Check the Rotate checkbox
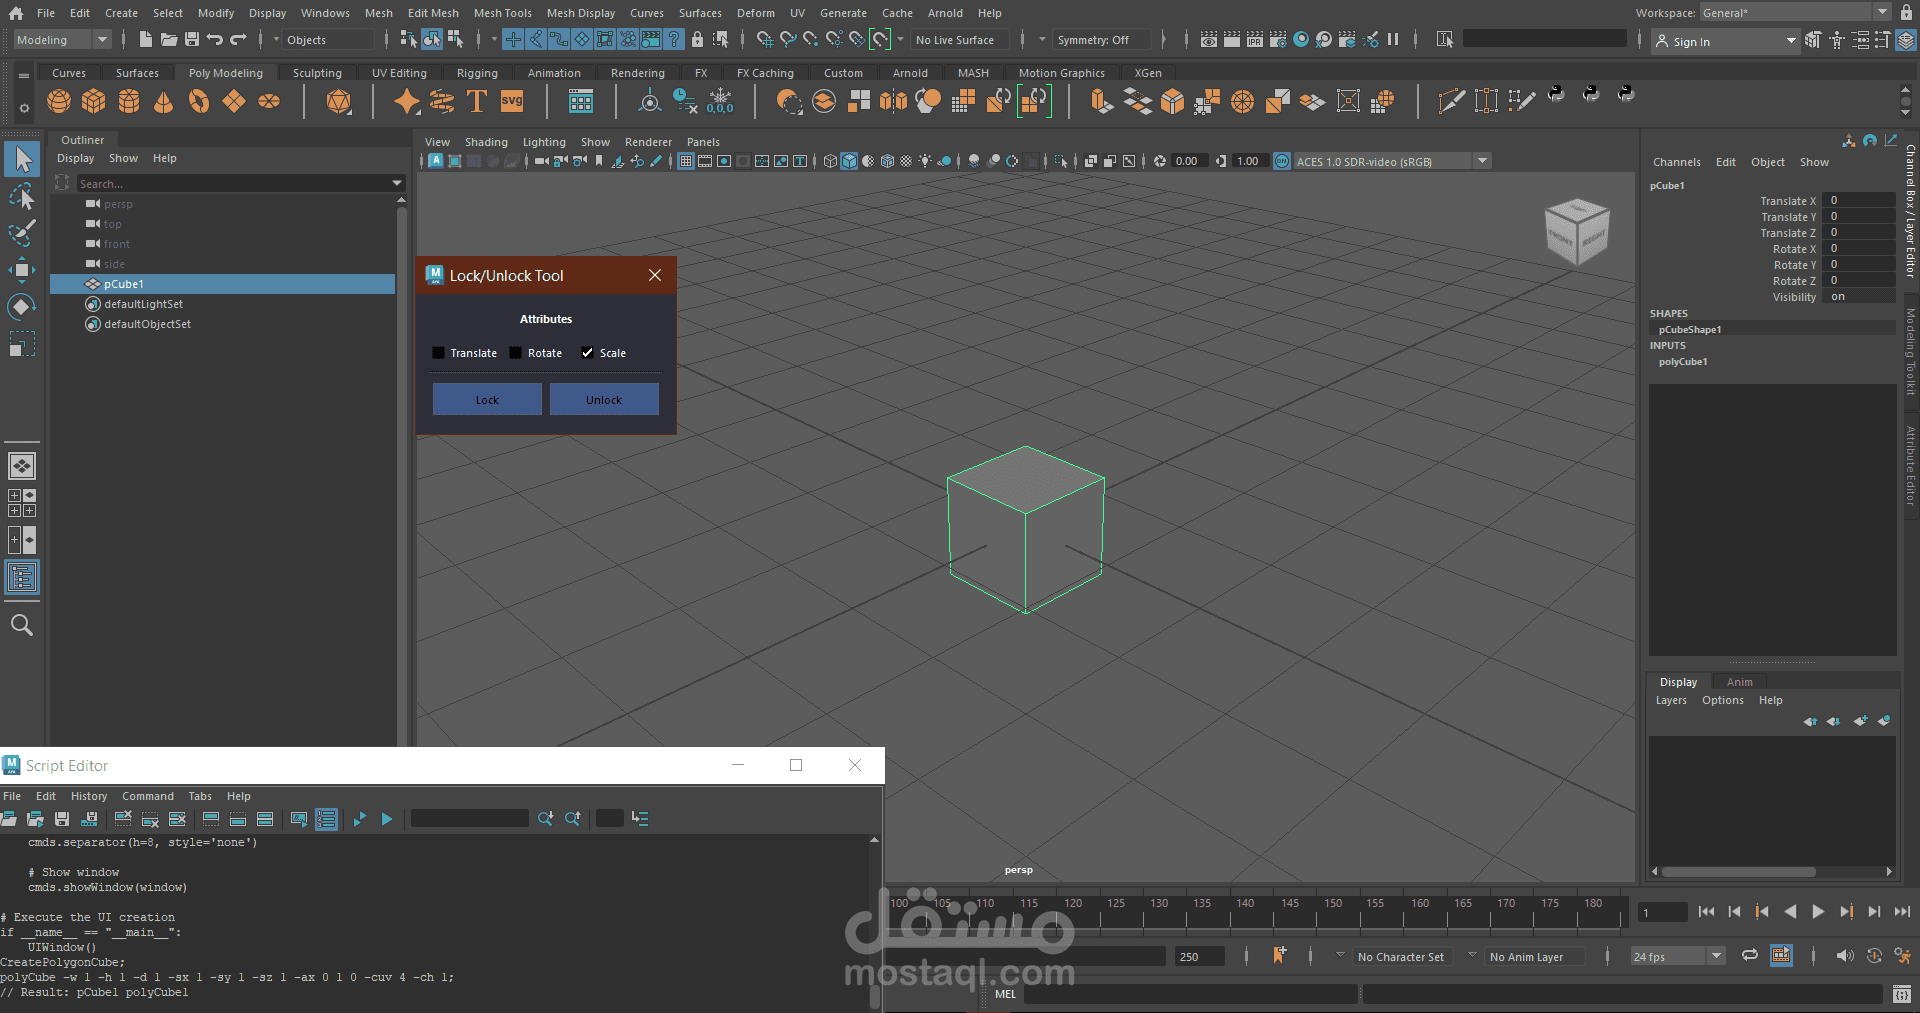This screenshot has height=1013, width=1920. point(516,353)
